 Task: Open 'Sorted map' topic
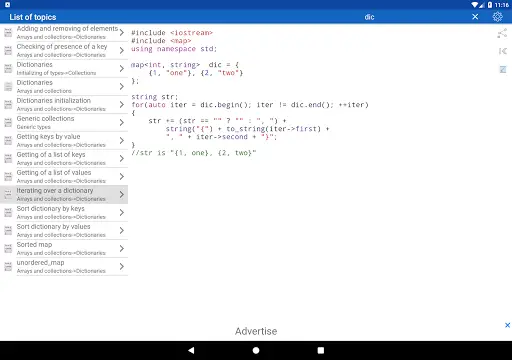tap(64, 248)
